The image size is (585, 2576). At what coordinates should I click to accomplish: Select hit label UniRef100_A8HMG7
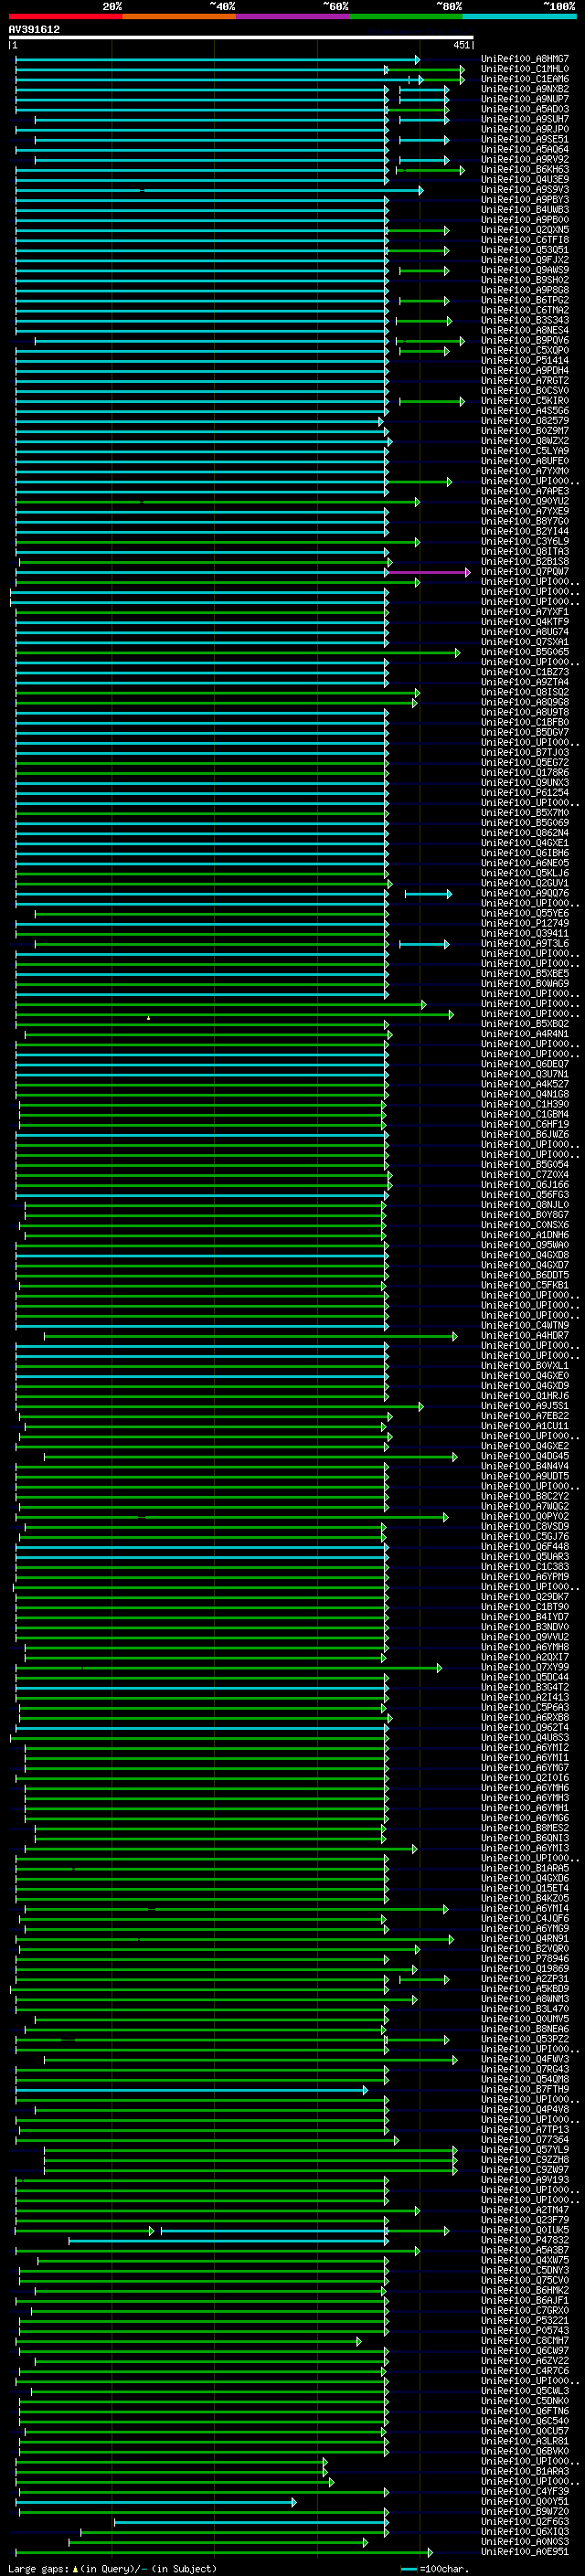click(525, 59)
